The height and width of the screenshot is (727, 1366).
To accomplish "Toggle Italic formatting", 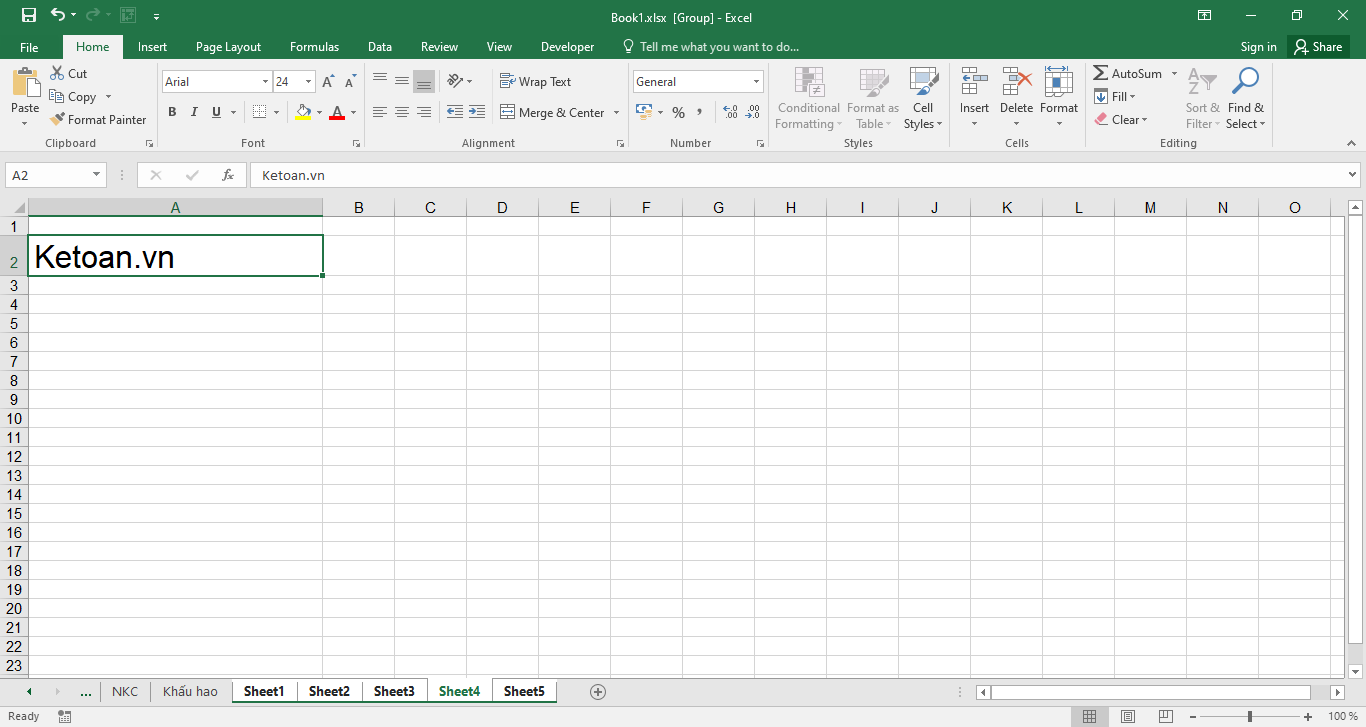I will coord(194,113).
